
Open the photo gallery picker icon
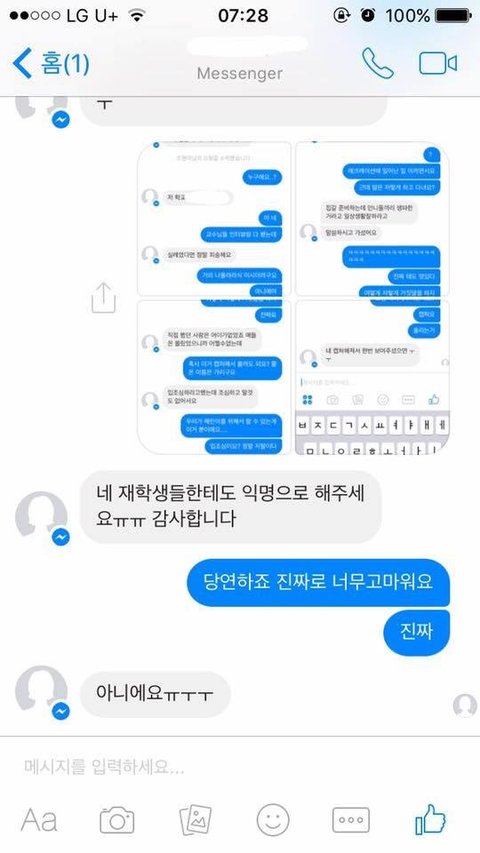pyautogui.click(x=195, y=820)
